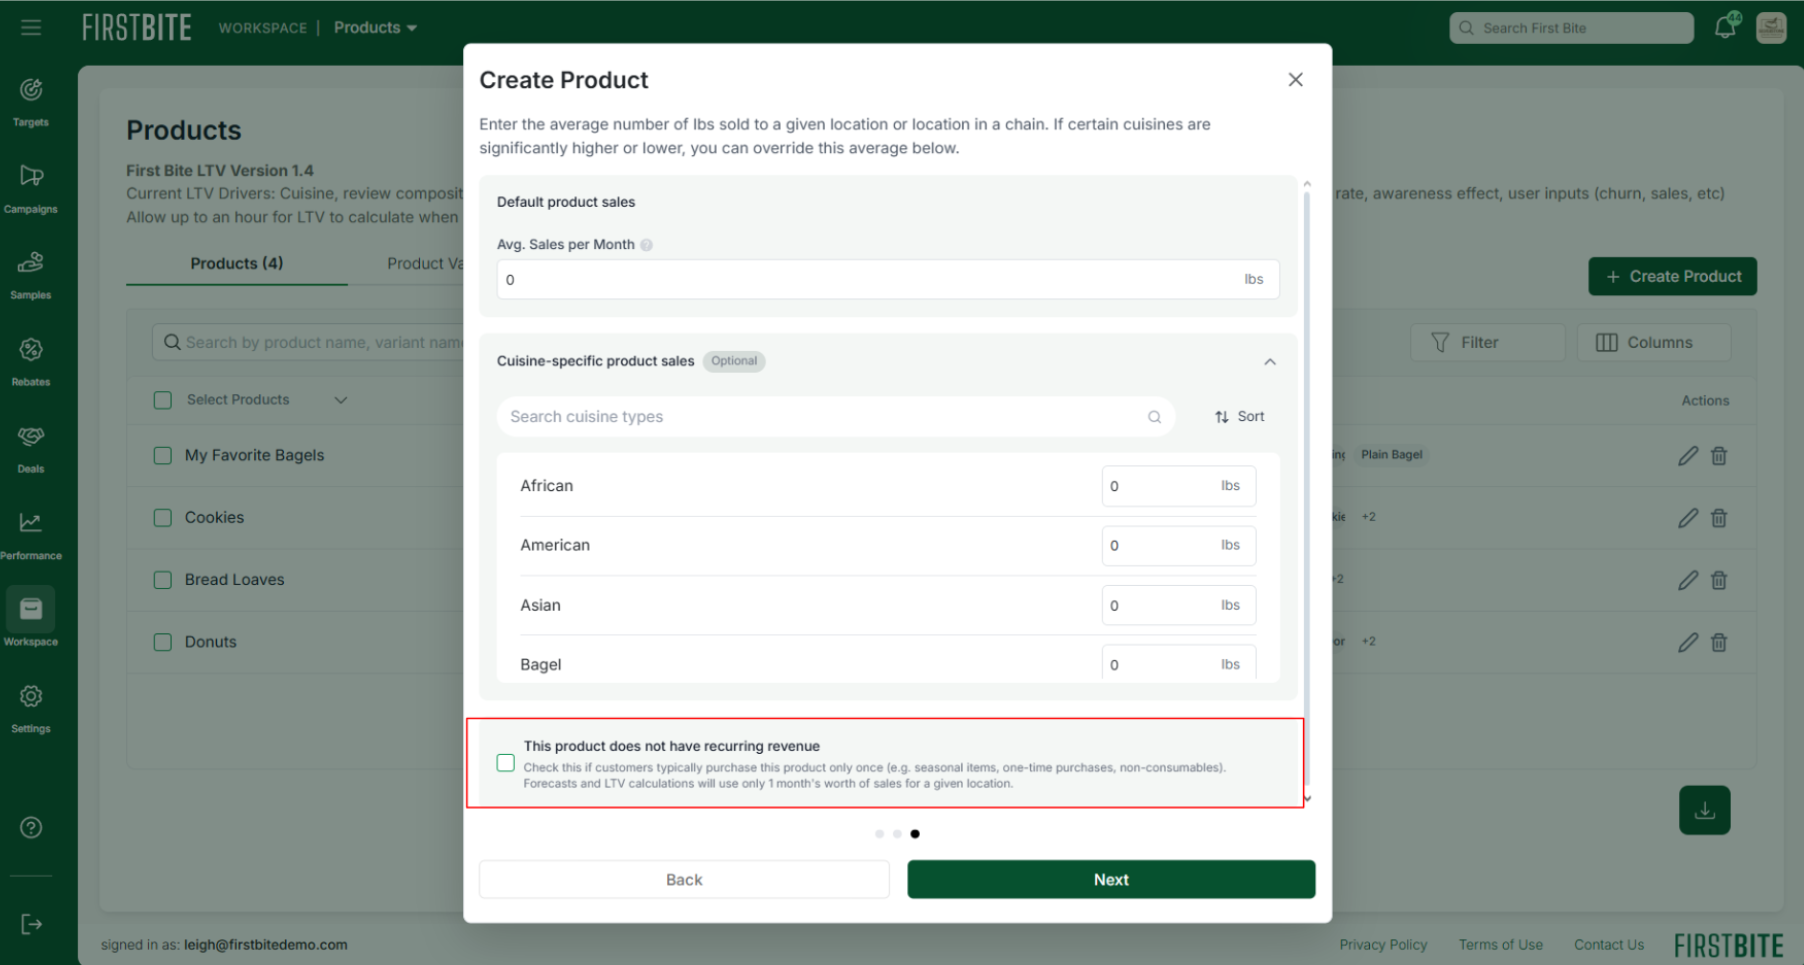The image size is (1804, 965).
Task: Toggle the hamburger menu
Action: [x=31, y=28]
